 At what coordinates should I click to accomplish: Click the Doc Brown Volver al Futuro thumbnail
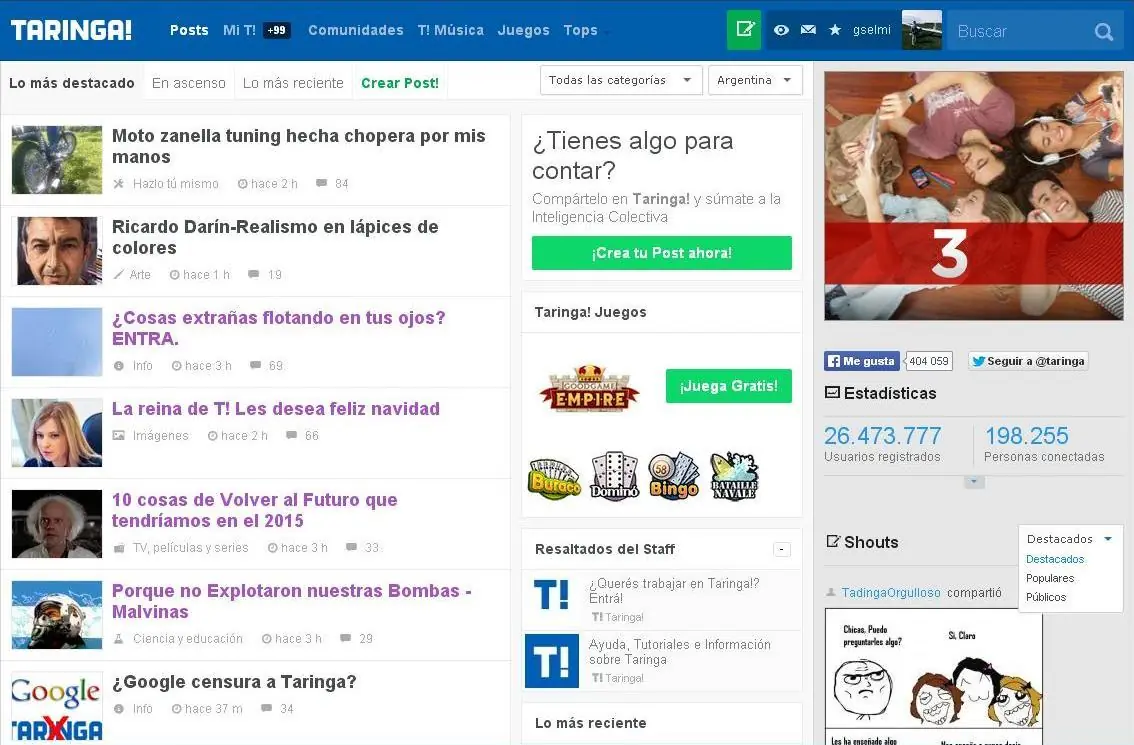[x=56, y=524]
